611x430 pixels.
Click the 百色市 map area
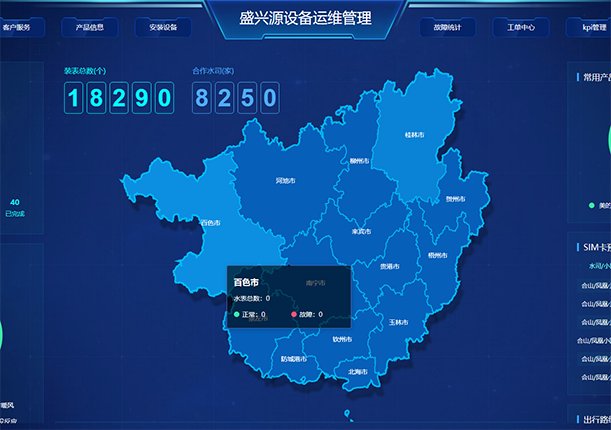point(210,223)
